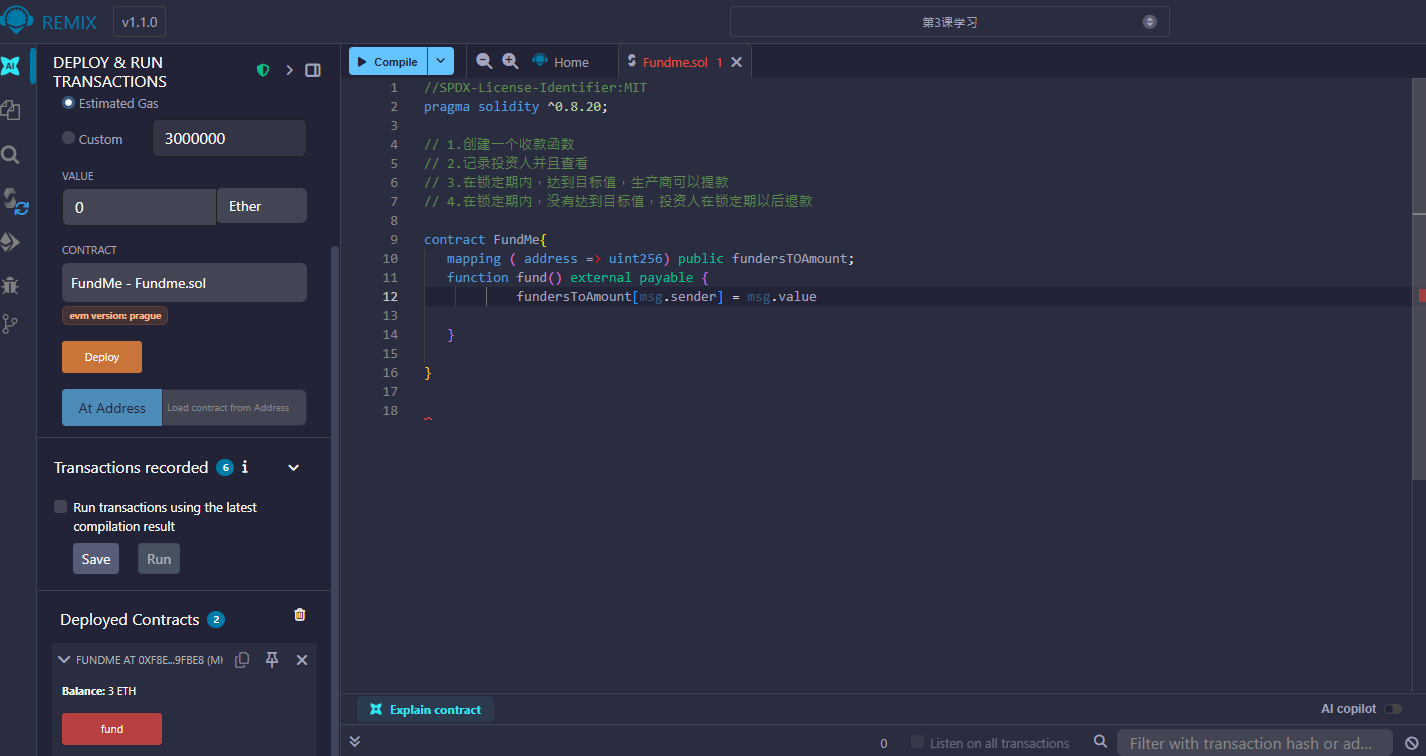Click line number 11 in the gutter
This screenshot has width=1426, height=756.
390,278
